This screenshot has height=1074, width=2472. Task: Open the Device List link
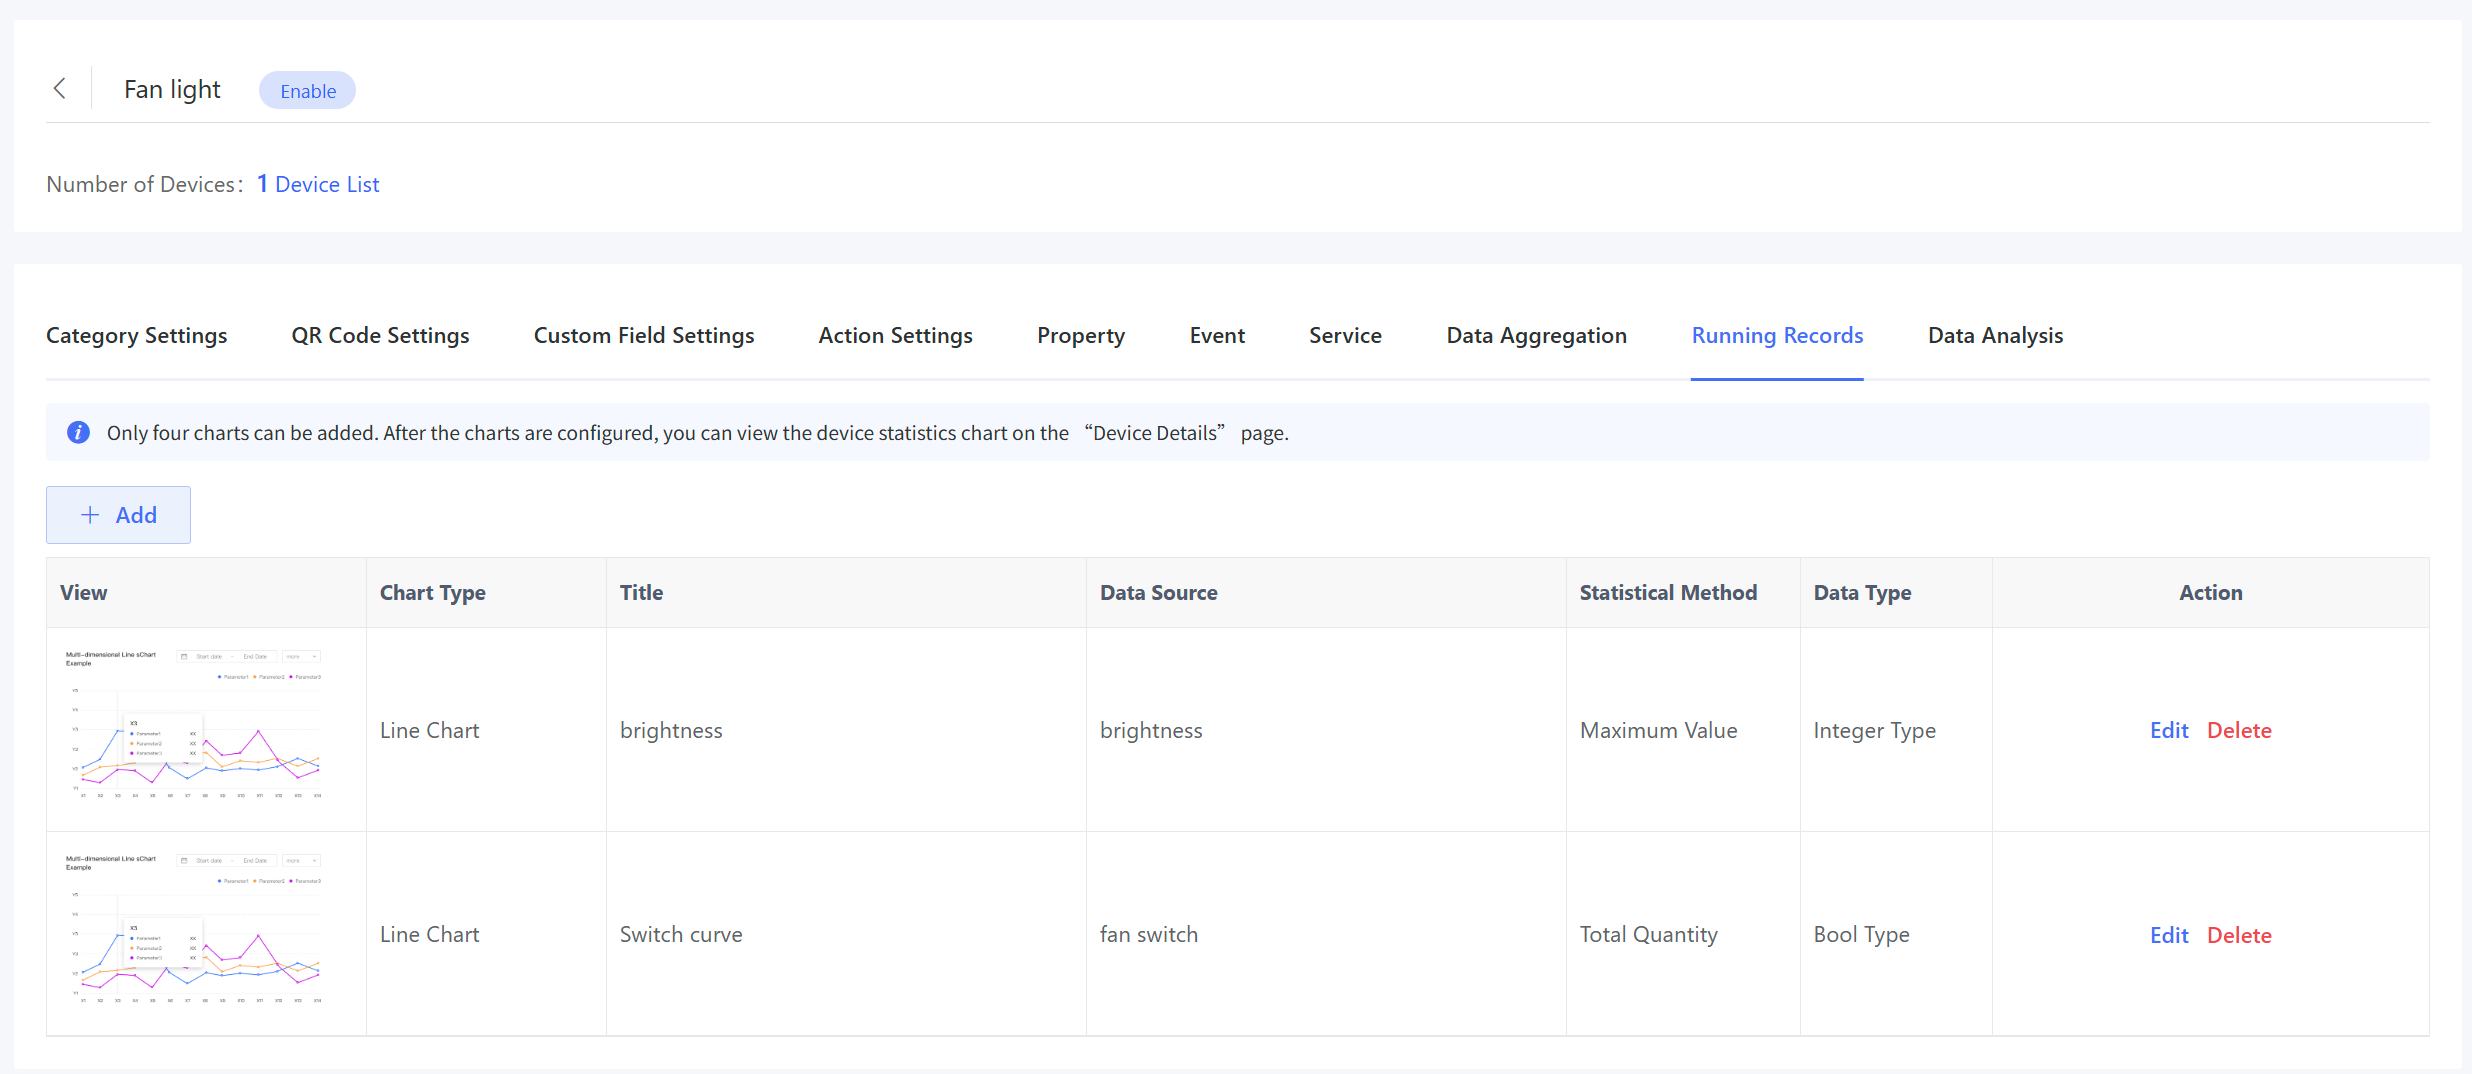point(327,185)
